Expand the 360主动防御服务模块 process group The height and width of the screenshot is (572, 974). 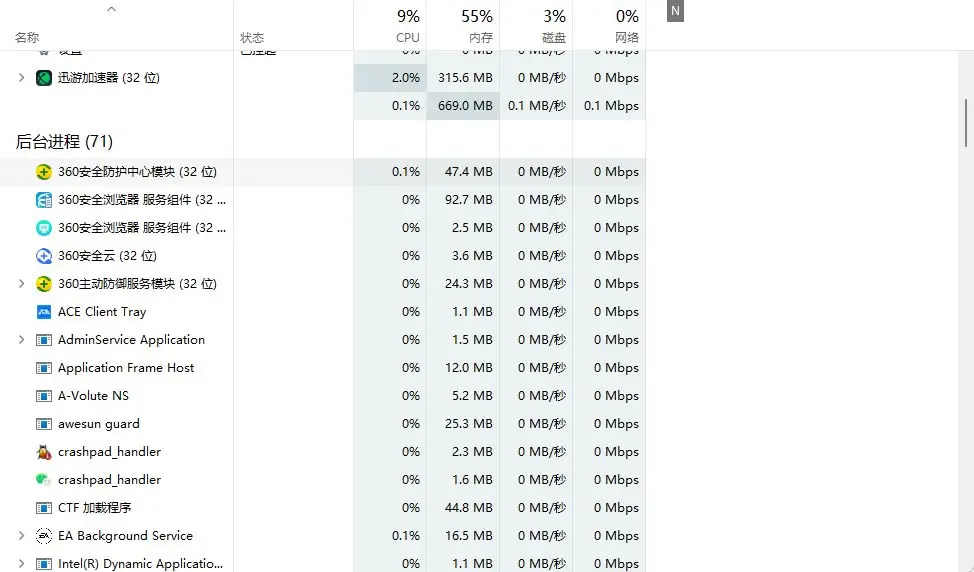(21, 284)
